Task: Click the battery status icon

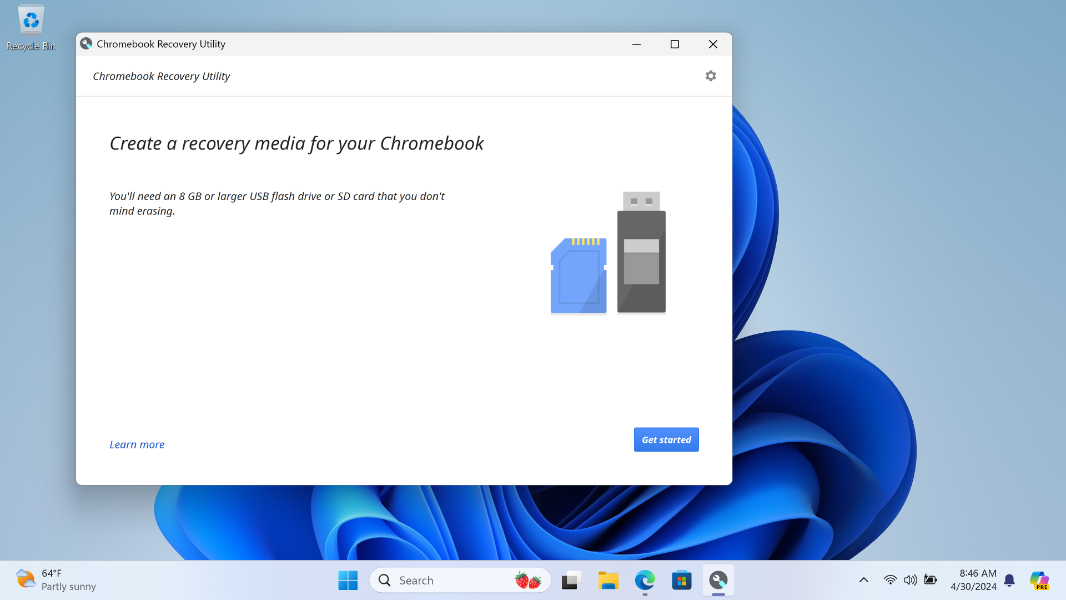Action: click(931, 580)
